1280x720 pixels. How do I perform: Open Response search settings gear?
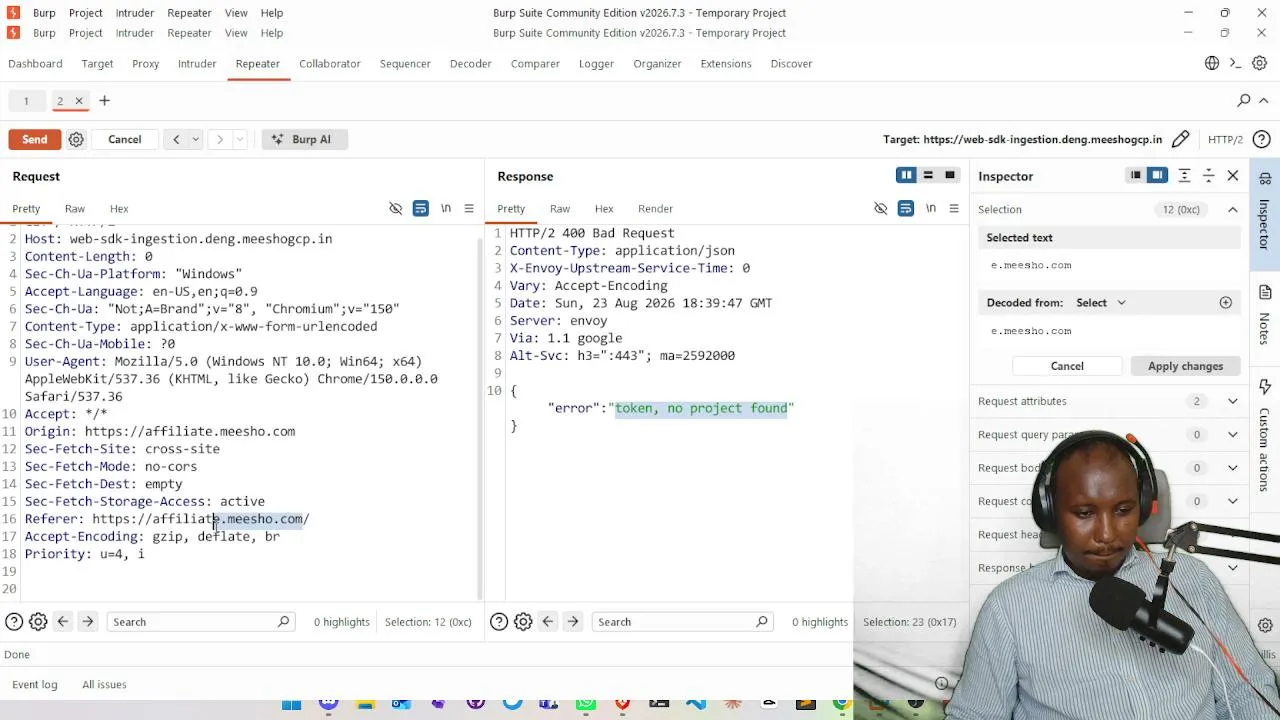click(523, 622)
